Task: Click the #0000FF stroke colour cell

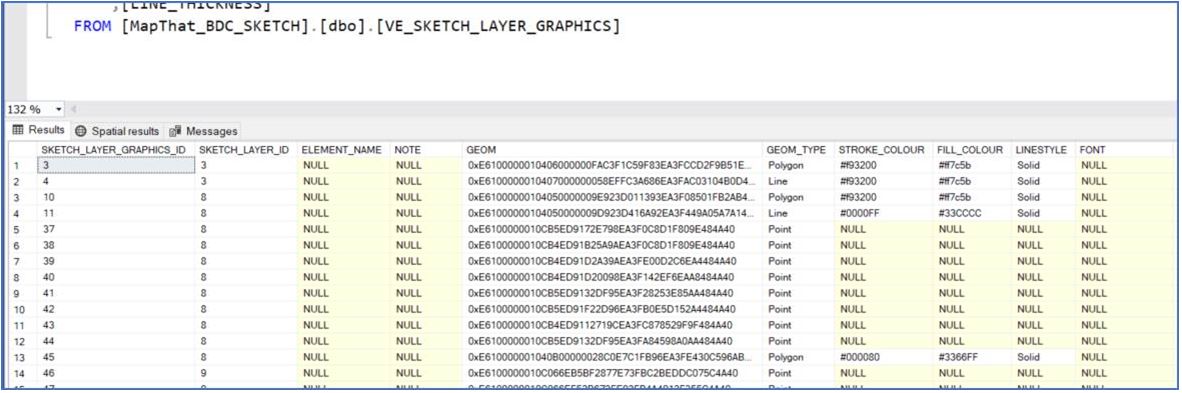Action: click(884, 213)
